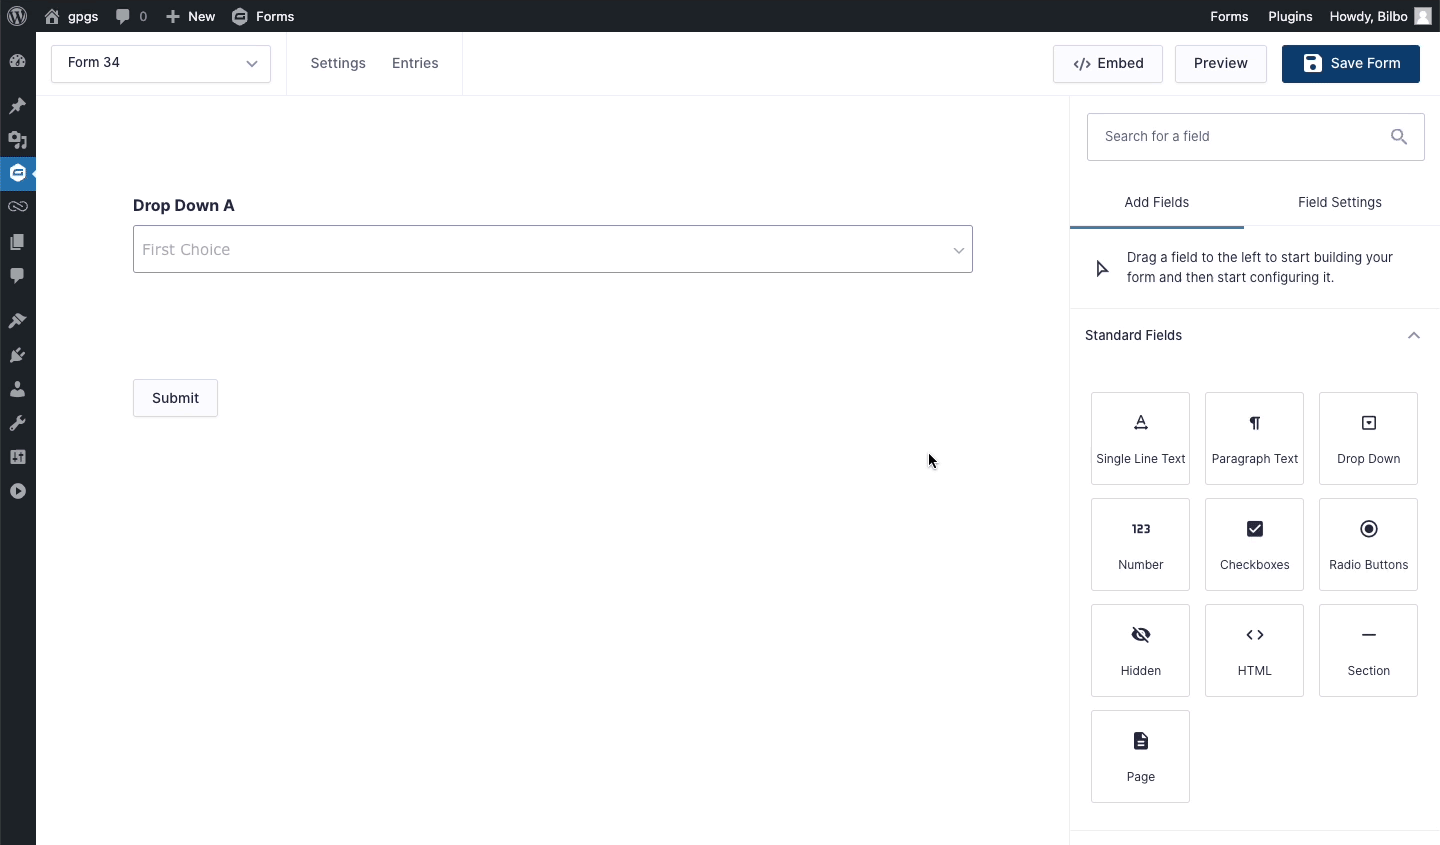Open Plugins plug icon in sidebar
Screen dimensions: 1440x845
click(17, 355)
